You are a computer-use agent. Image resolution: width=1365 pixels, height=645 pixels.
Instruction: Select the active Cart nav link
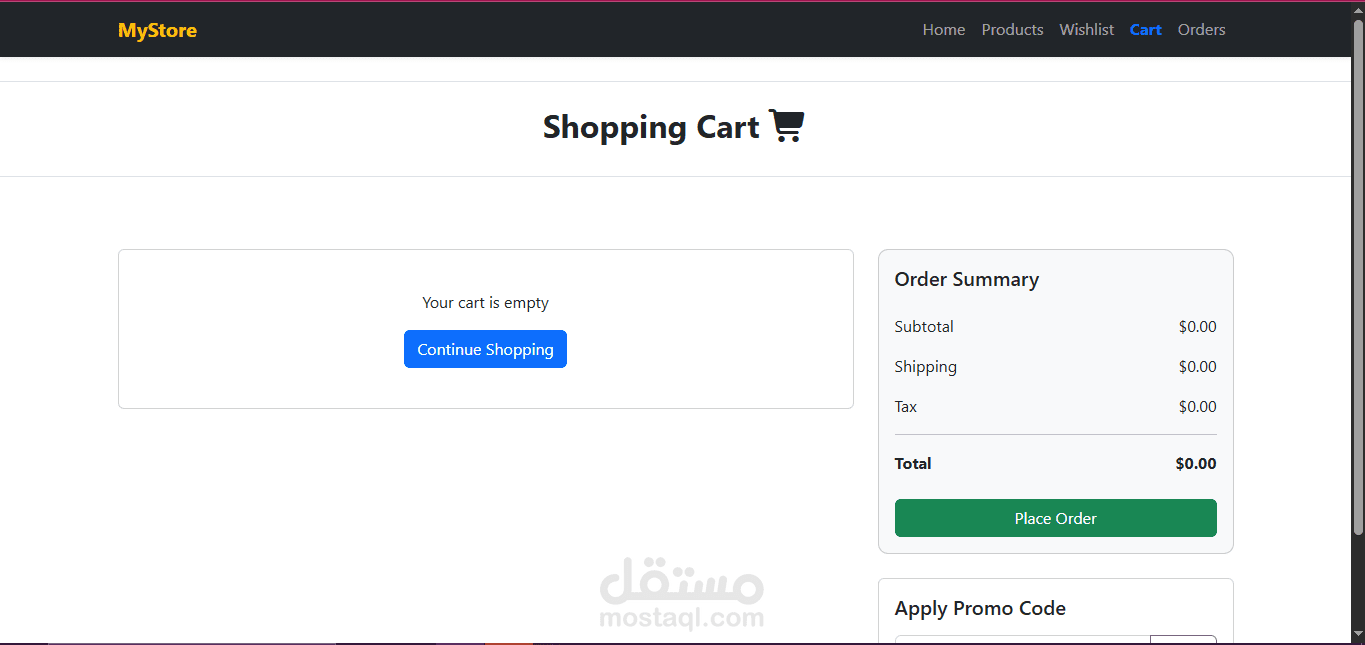tap(1145, 30)
